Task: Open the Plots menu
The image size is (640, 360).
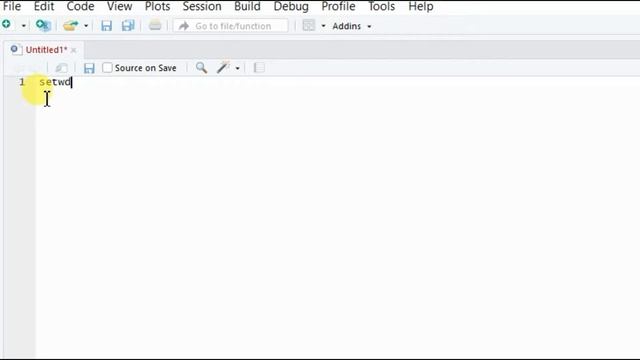Action: point(158,7)
